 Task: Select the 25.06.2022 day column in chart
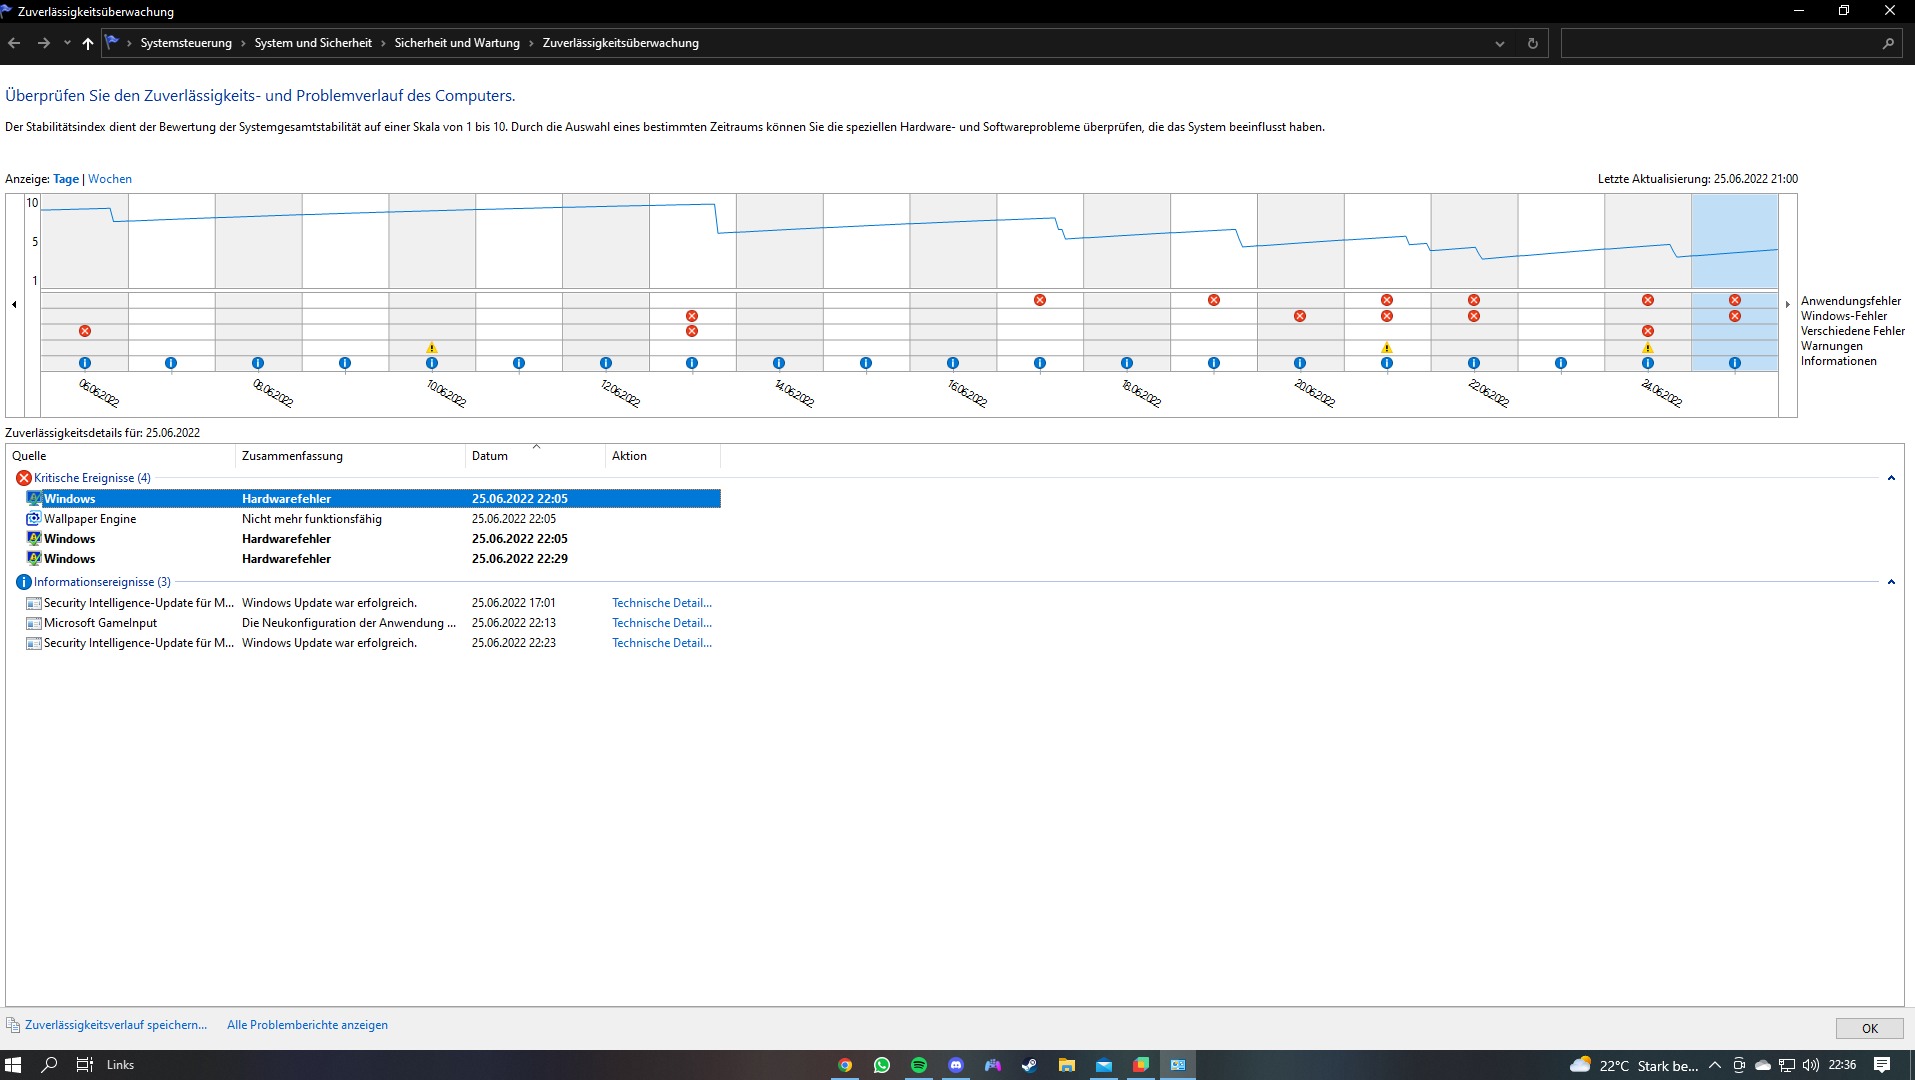(x=1735, y=283)
